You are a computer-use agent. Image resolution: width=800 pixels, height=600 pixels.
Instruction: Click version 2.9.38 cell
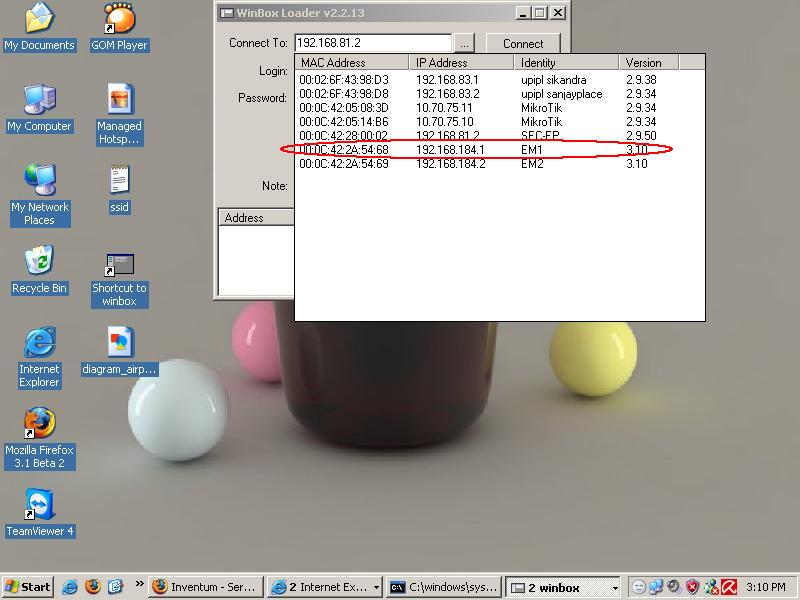(x=641, y=80)
